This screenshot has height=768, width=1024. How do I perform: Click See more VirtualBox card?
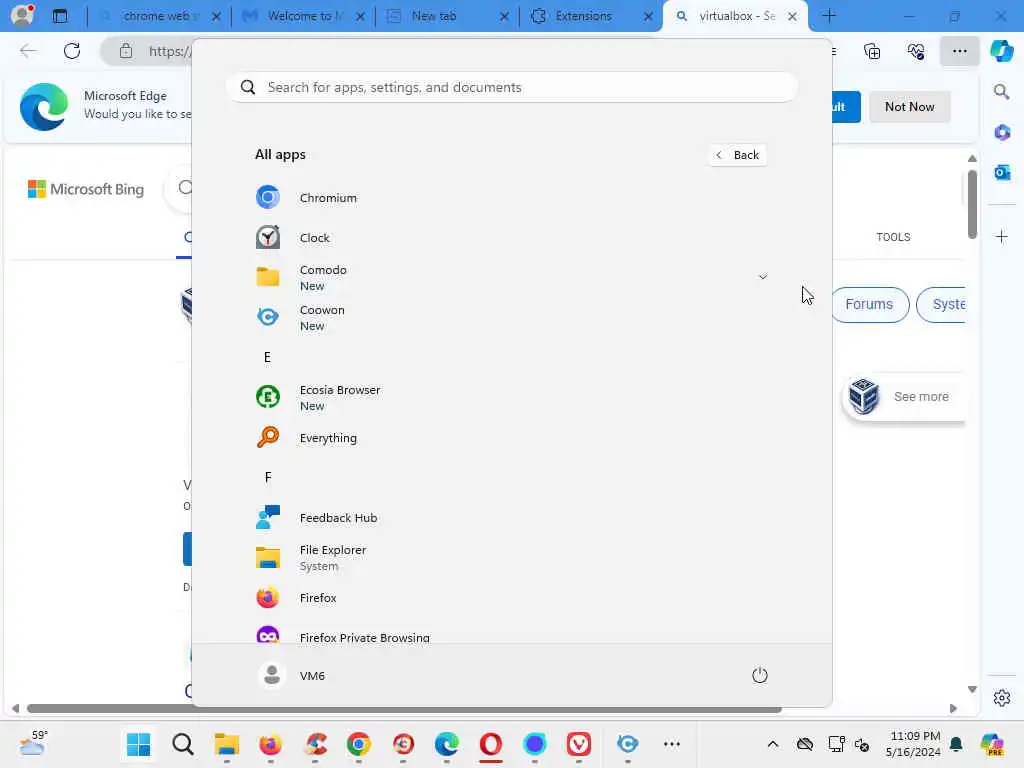coord(904,396)
